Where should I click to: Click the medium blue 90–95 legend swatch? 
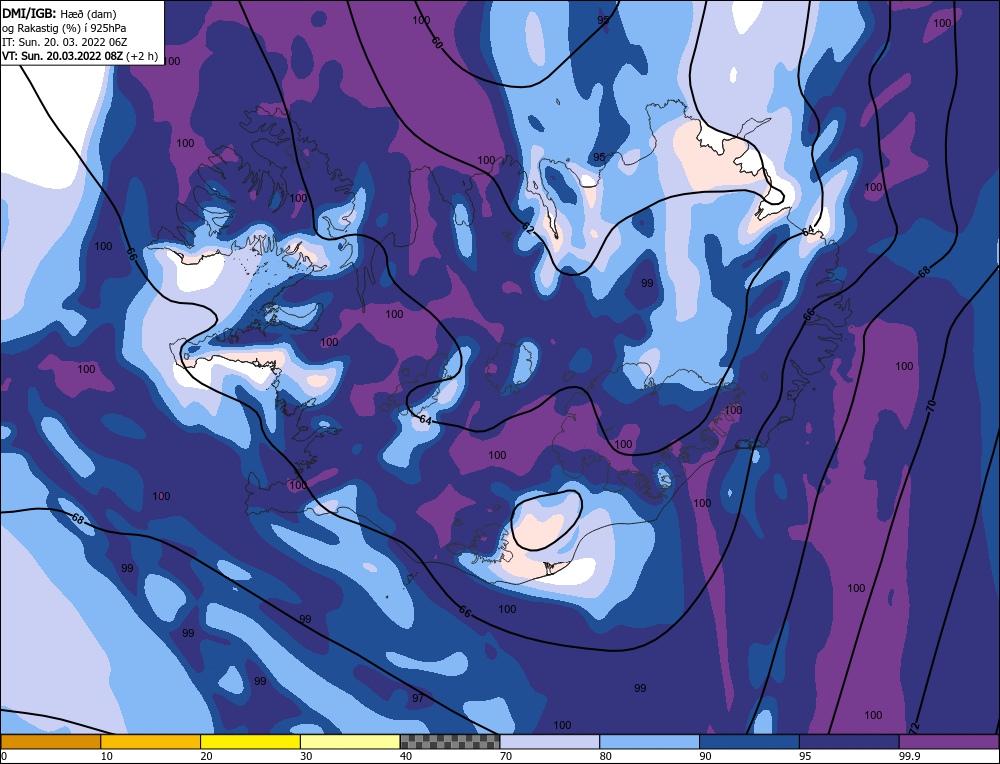point(749,742)
